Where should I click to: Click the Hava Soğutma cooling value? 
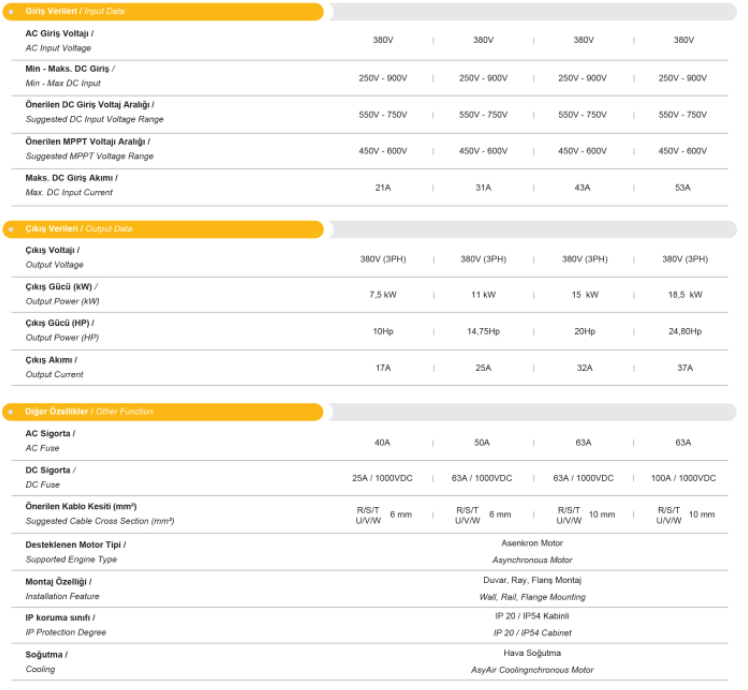(x=532, y=653)
